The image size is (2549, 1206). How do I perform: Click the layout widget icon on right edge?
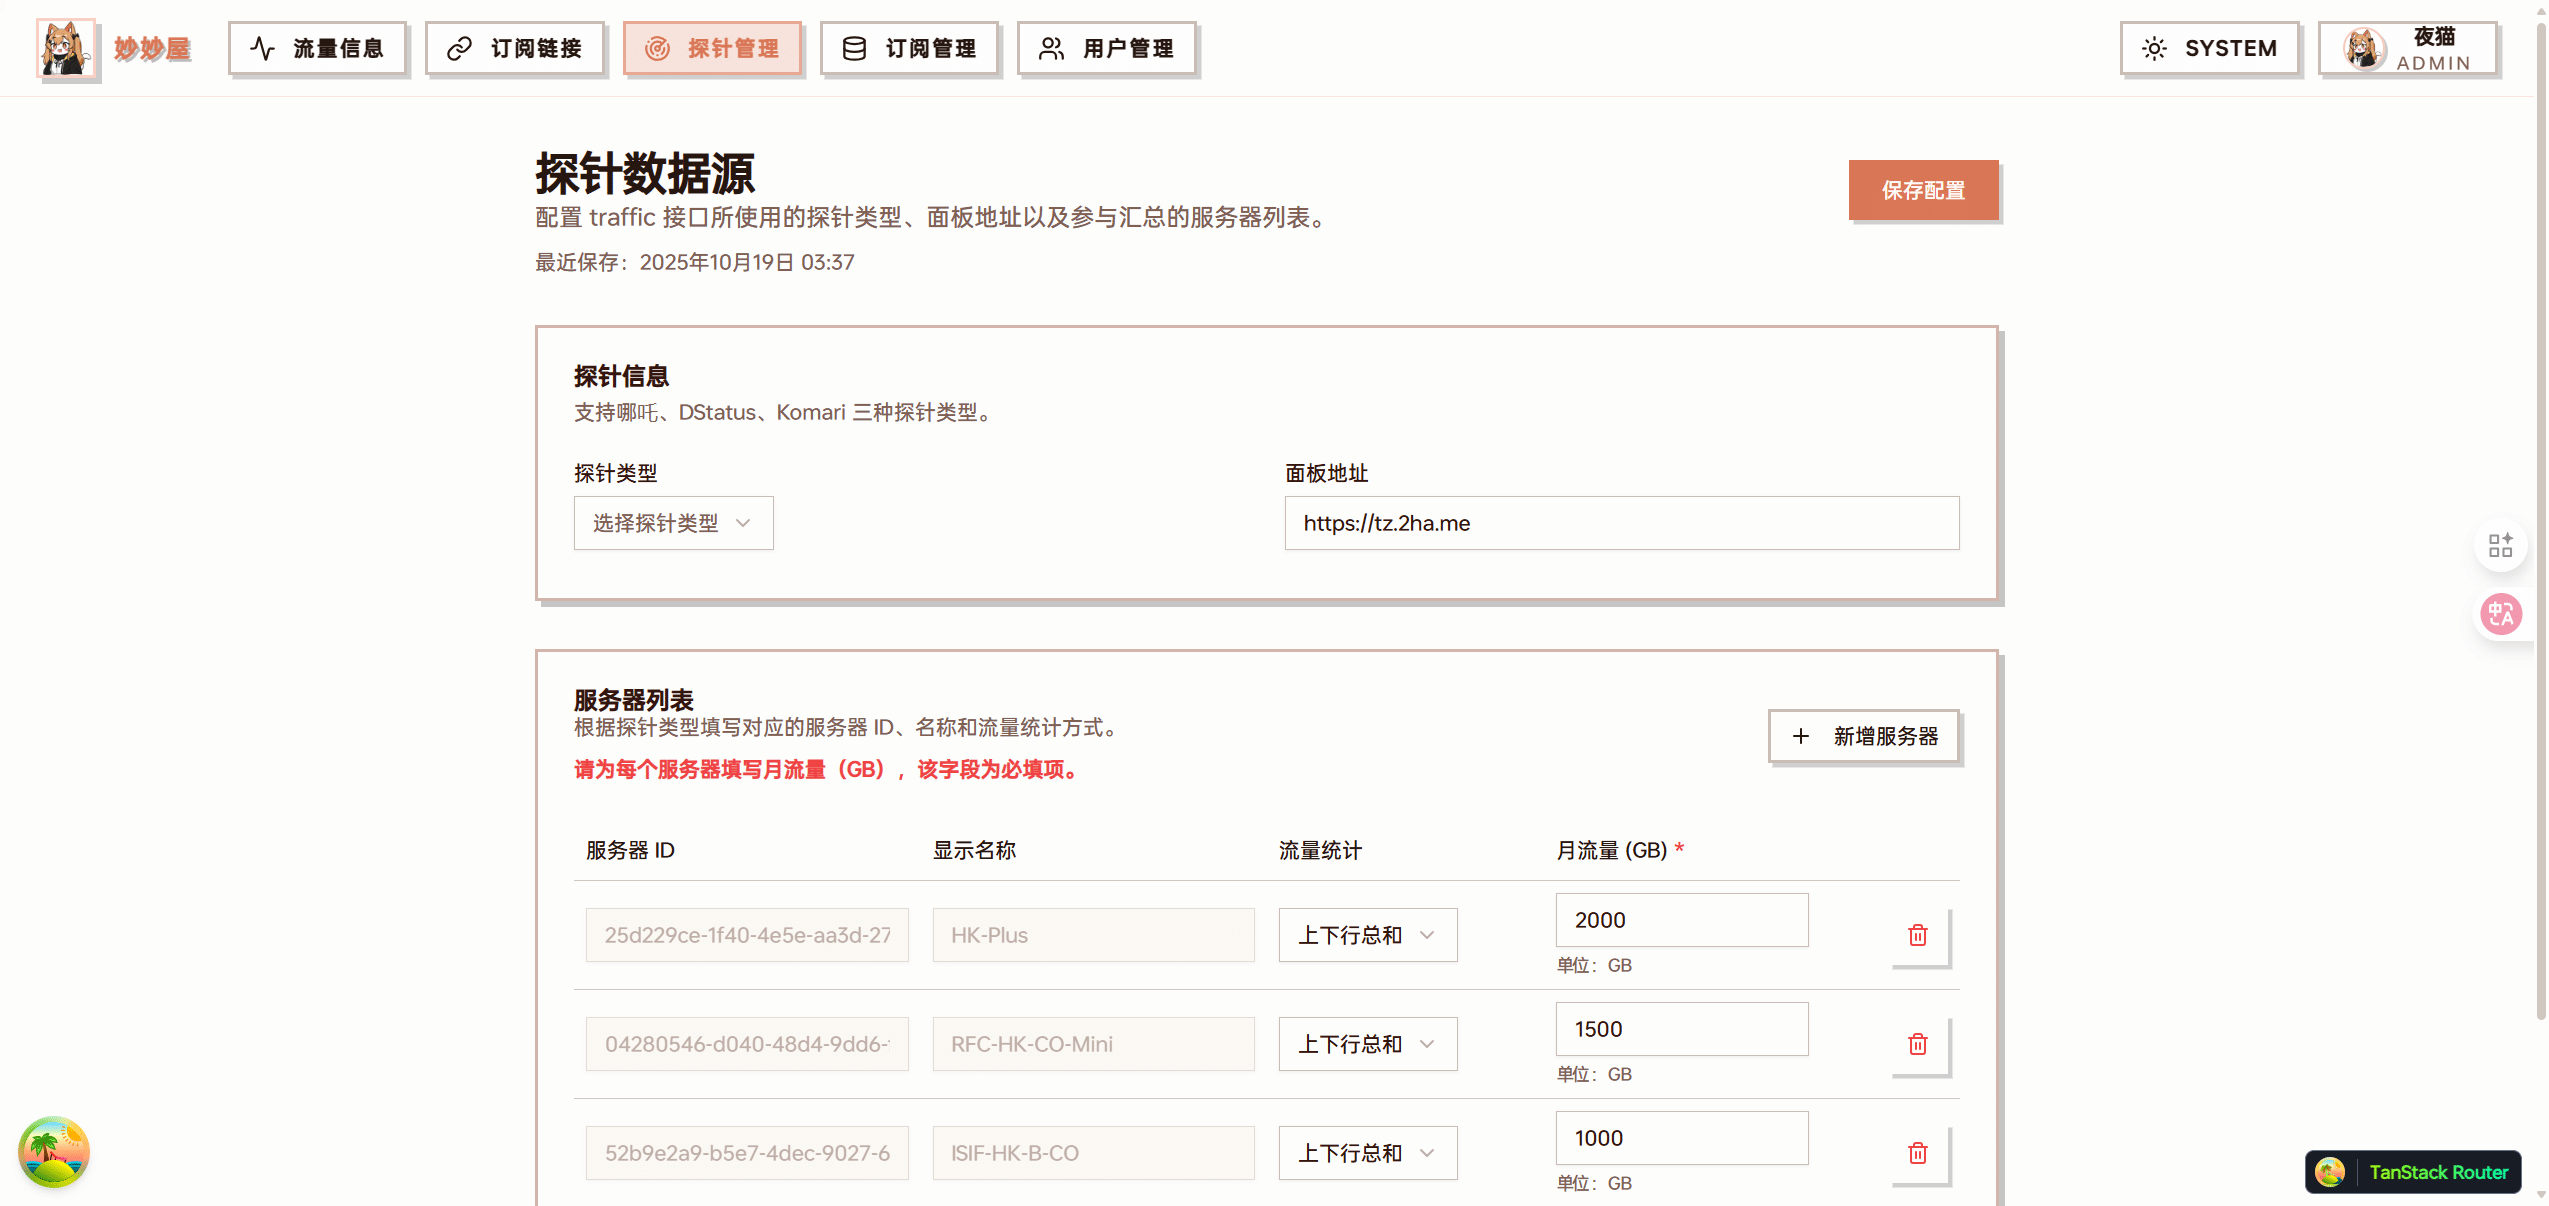coord(2502,544)
